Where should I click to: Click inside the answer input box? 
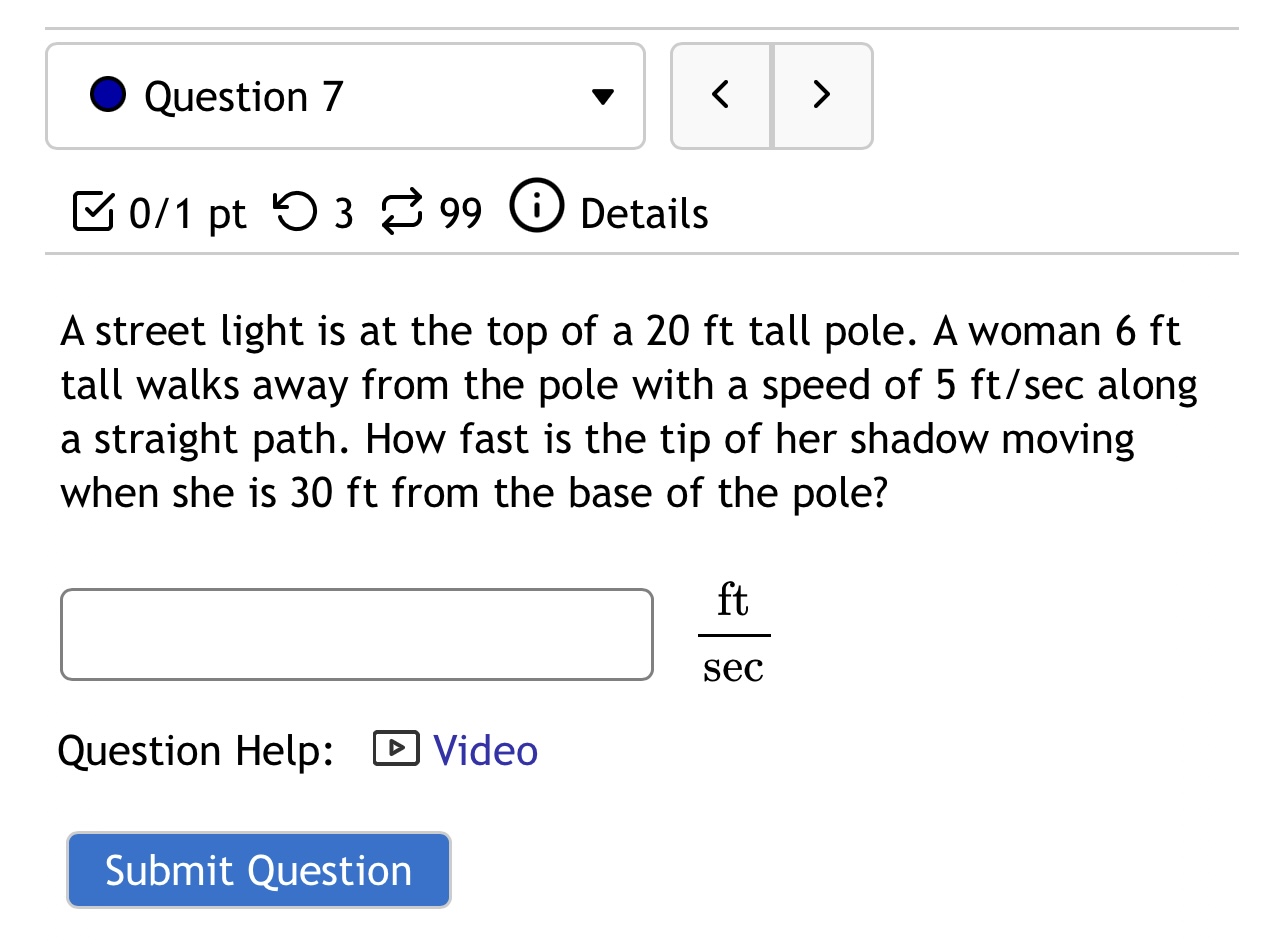(x=356, y=634)
